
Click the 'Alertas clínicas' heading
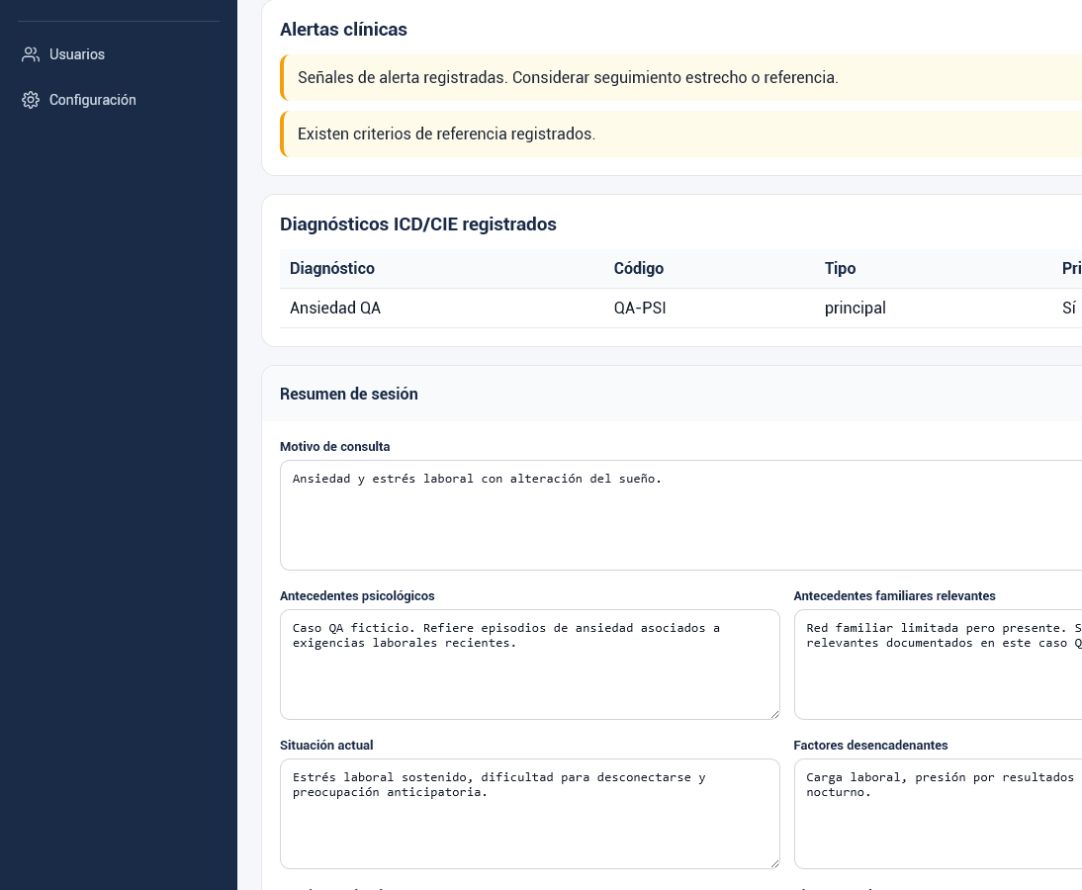click(x=344, y=30)
